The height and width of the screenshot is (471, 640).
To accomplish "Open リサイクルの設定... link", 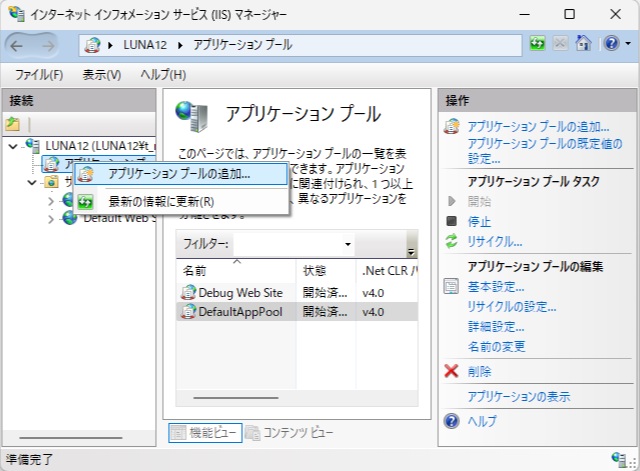I will tap(511, 307).
